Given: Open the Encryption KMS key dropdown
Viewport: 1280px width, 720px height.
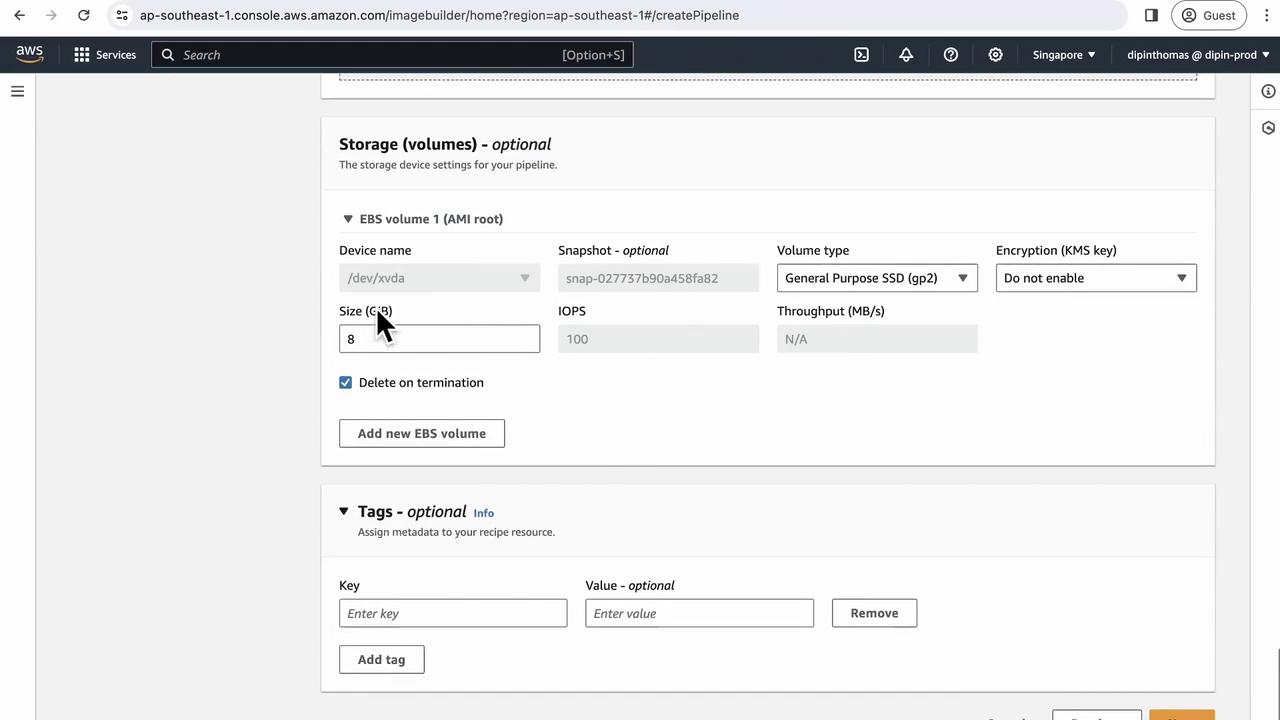Looking at the screenshot, I should click(x=1095, y=278).
